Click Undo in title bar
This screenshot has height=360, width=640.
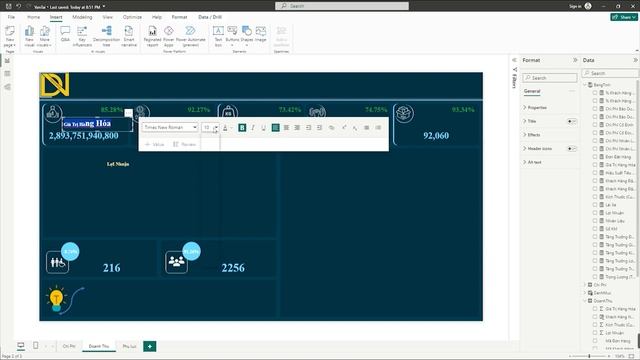click(x=18, y=6)
